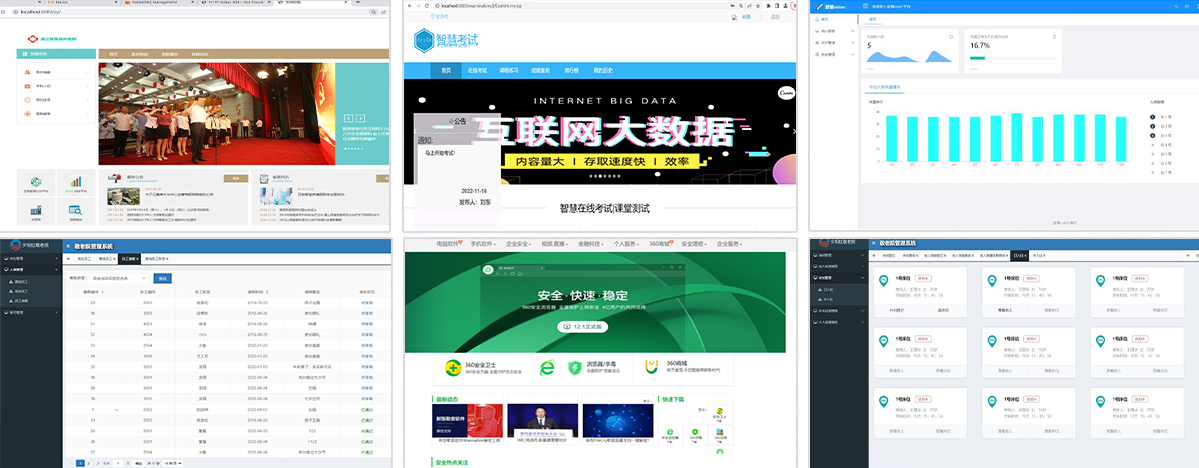Expand the 个人服务 menu on 360 page
1199x468 pixels.
coord(626,244)
